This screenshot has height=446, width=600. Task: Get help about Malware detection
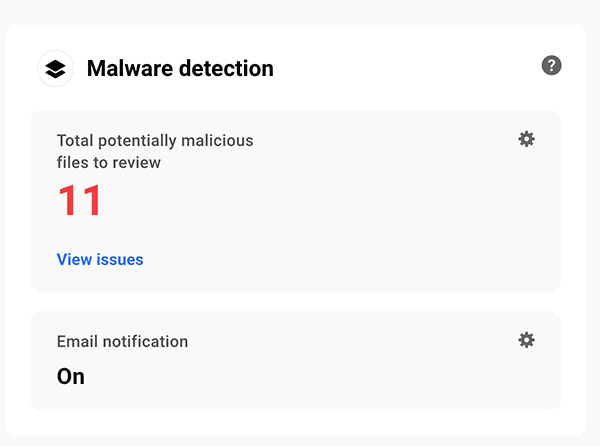[551, 65]
